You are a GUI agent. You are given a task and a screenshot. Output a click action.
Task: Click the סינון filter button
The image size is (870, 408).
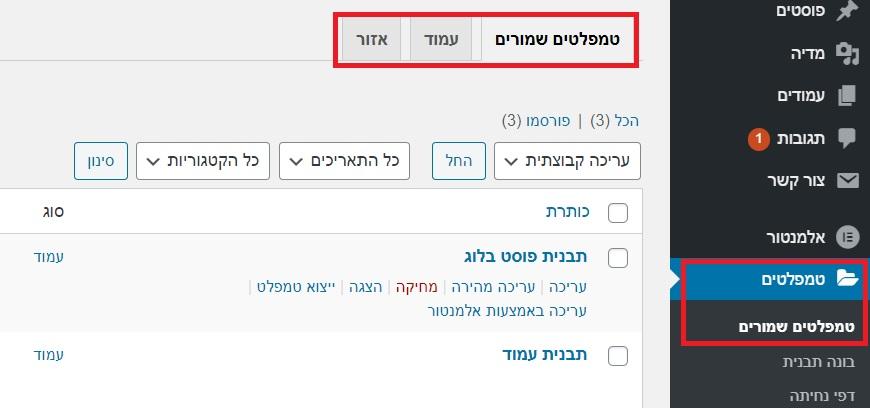click(x=101, y=161)
